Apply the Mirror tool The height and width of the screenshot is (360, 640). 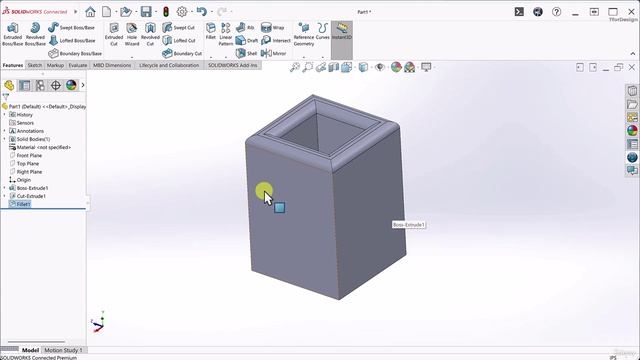pos(273,53)
